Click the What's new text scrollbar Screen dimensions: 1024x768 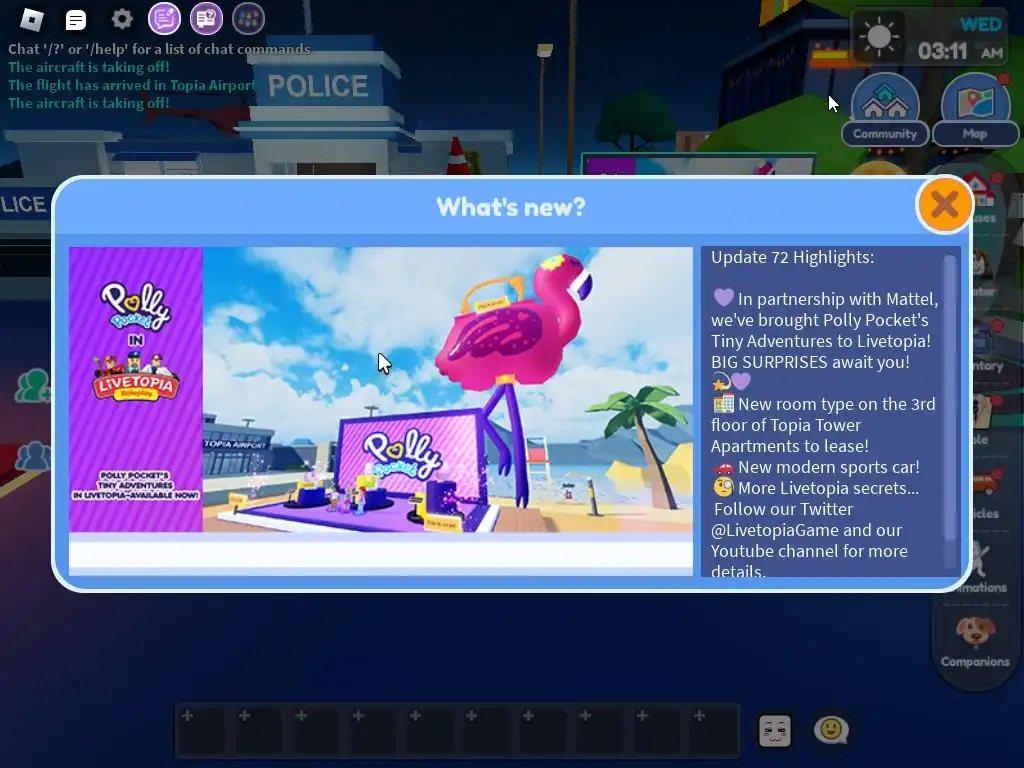coord(950,398)
